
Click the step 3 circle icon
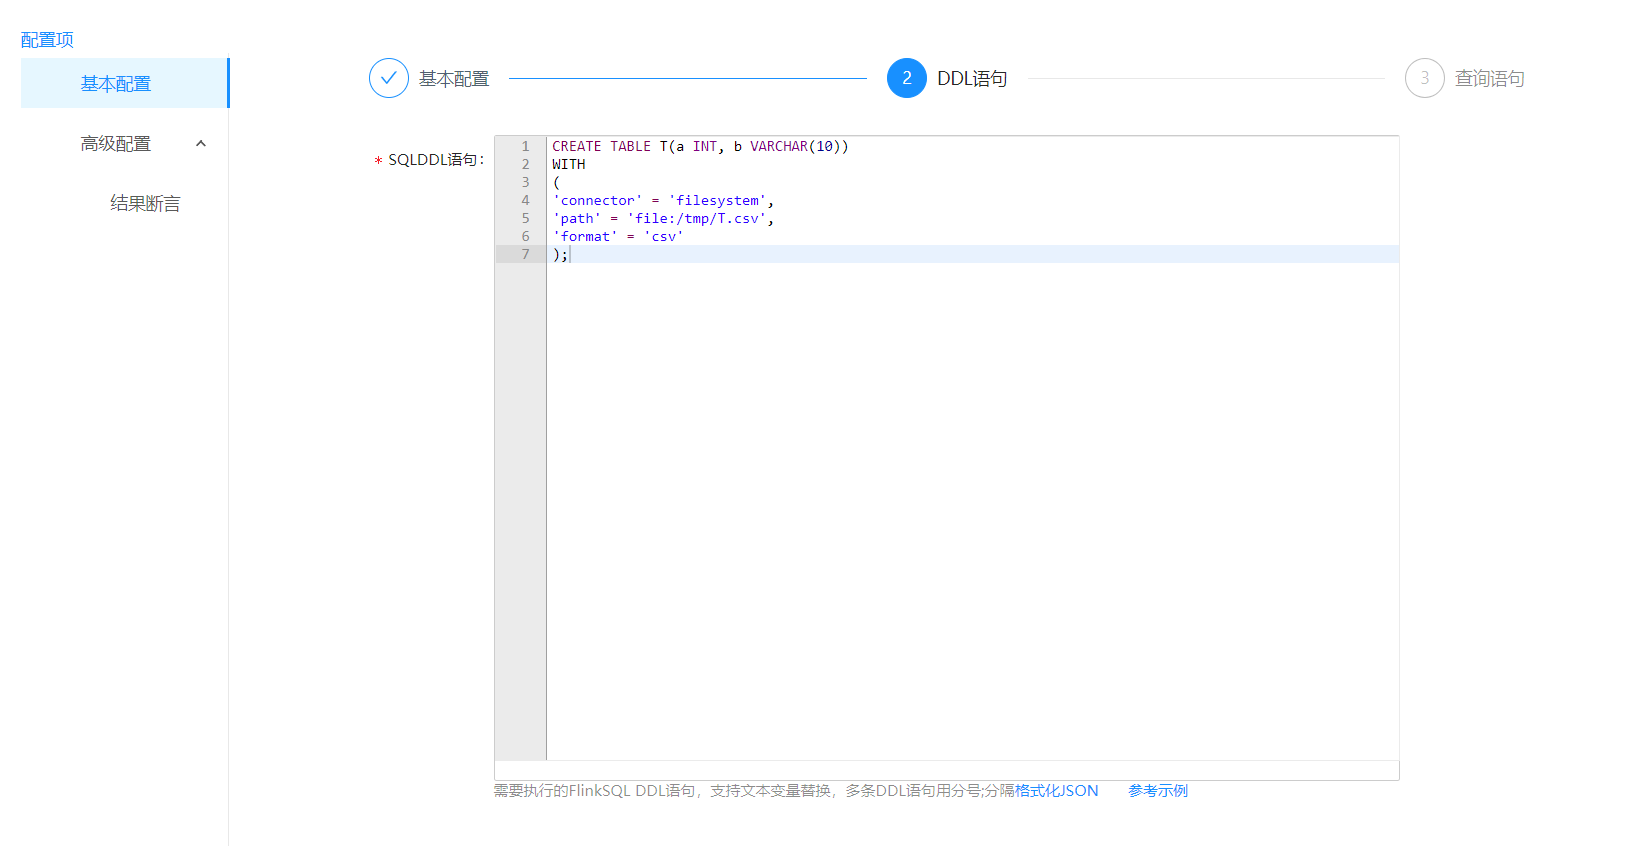(1424, 78)
